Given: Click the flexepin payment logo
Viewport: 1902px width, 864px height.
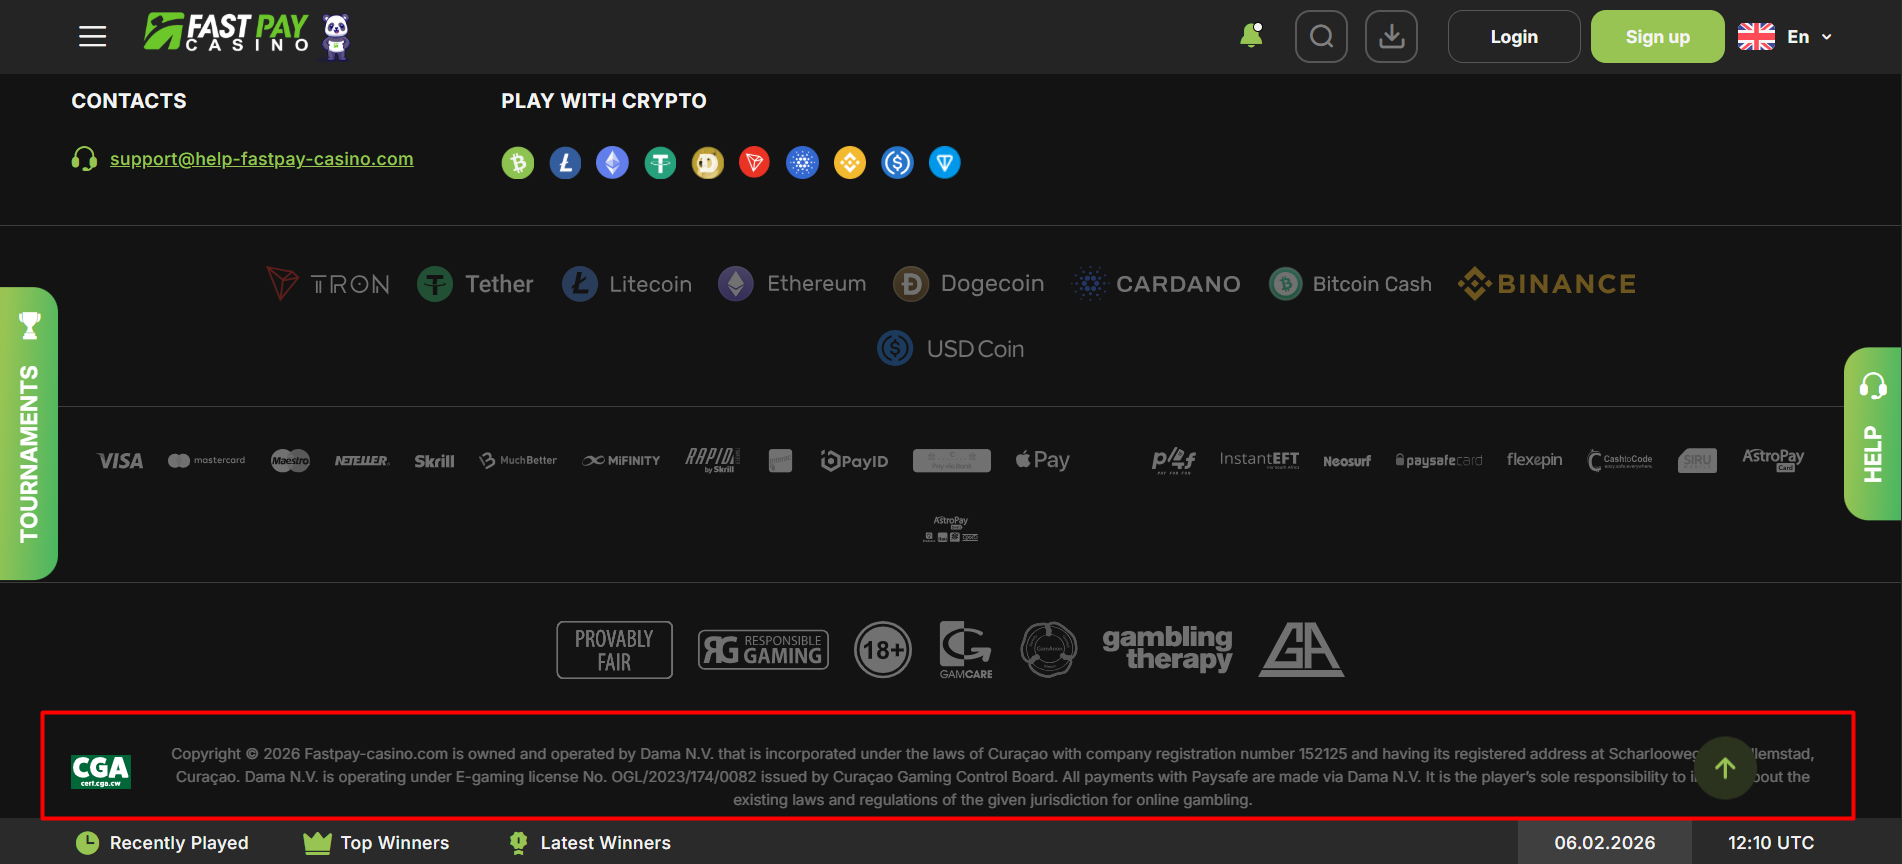Looking at the screenshot, I should 1534,460.
